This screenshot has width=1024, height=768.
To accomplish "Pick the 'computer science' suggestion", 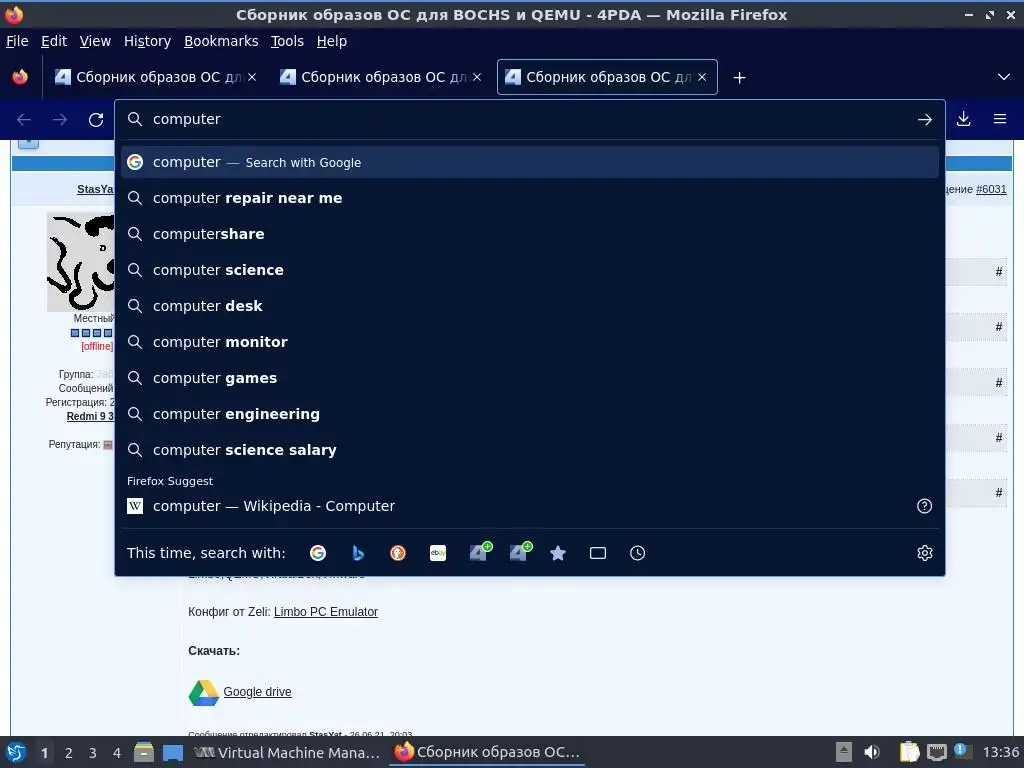I will [530, 270].
